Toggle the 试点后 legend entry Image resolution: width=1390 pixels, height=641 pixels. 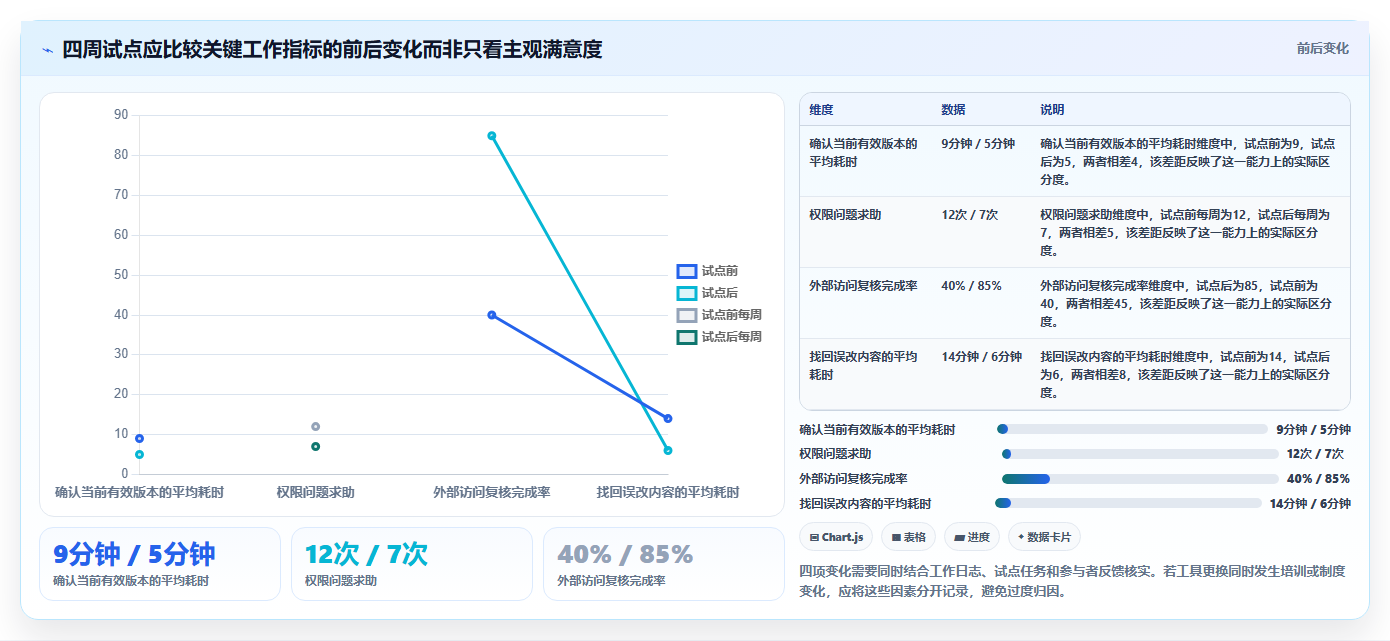pyautogui.click(x=708, y=293)
